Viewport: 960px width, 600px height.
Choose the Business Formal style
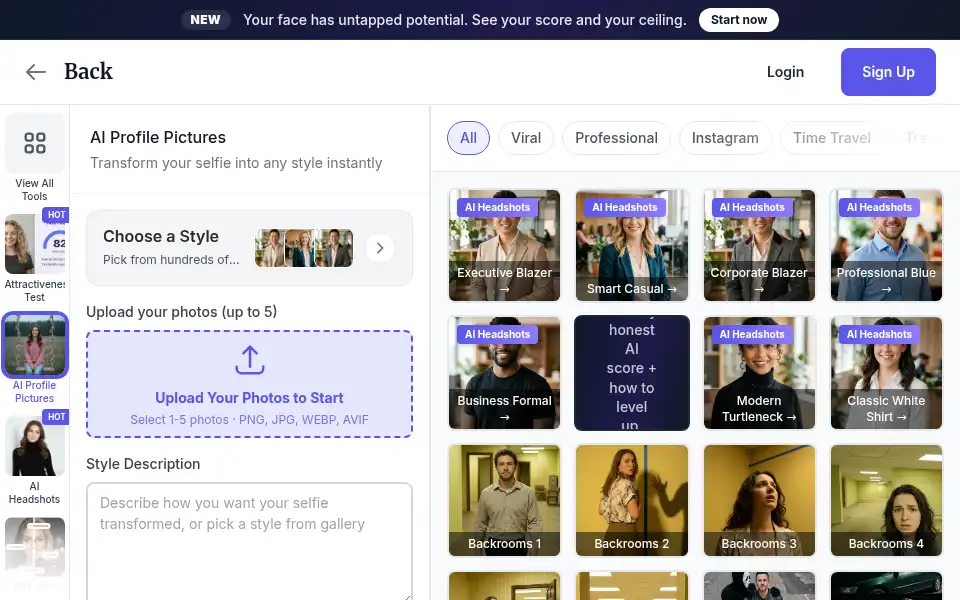coord(504,373)
